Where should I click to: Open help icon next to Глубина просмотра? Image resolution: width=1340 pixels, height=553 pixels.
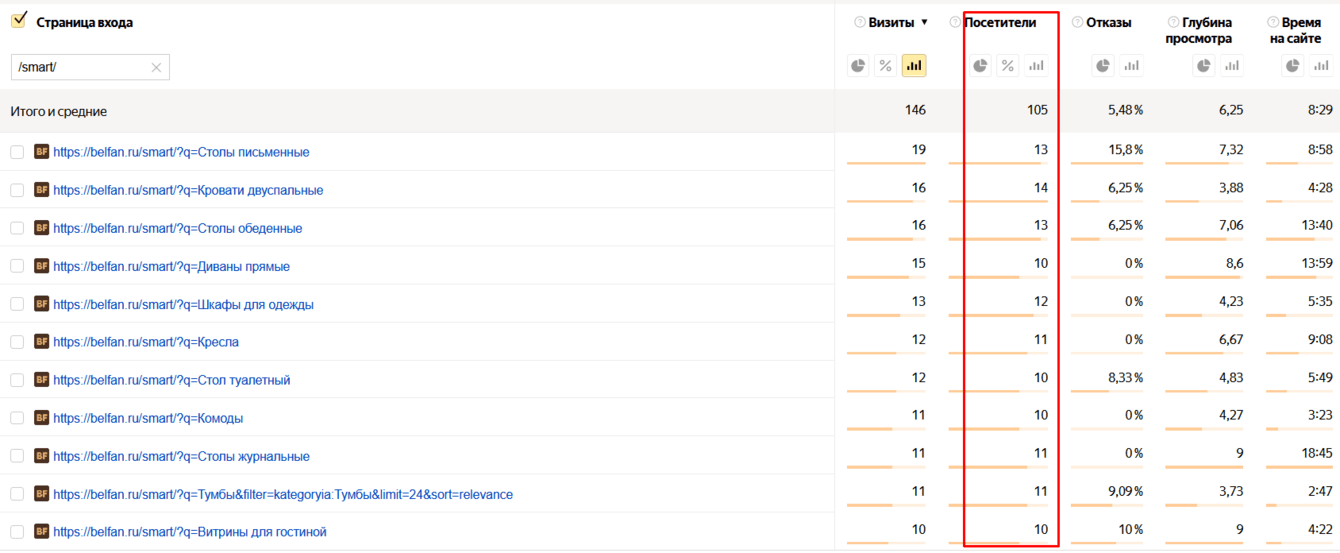click(1173, 22)
